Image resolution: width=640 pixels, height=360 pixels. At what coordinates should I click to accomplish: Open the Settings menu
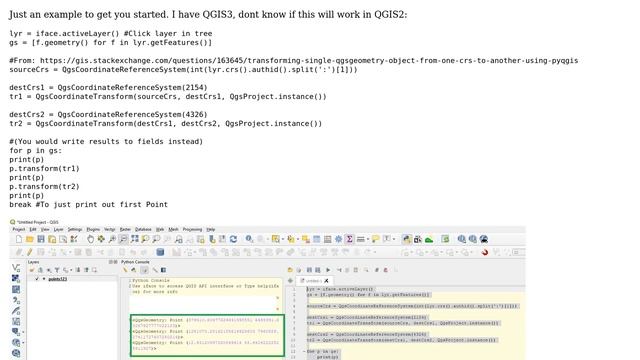[75, 229]
